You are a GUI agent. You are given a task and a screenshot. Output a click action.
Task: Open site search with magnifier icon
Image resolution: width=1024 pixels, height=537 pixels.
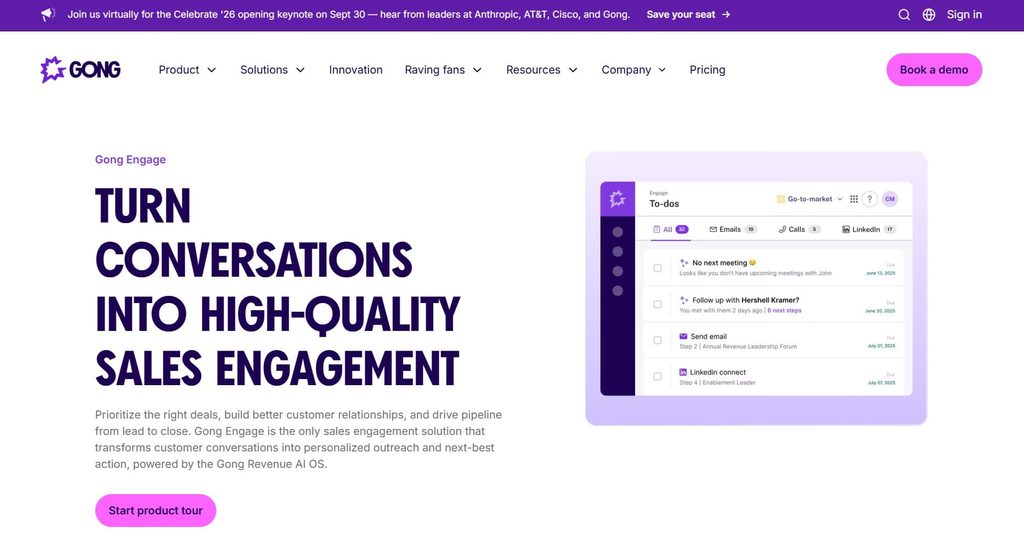click(904, 14)
